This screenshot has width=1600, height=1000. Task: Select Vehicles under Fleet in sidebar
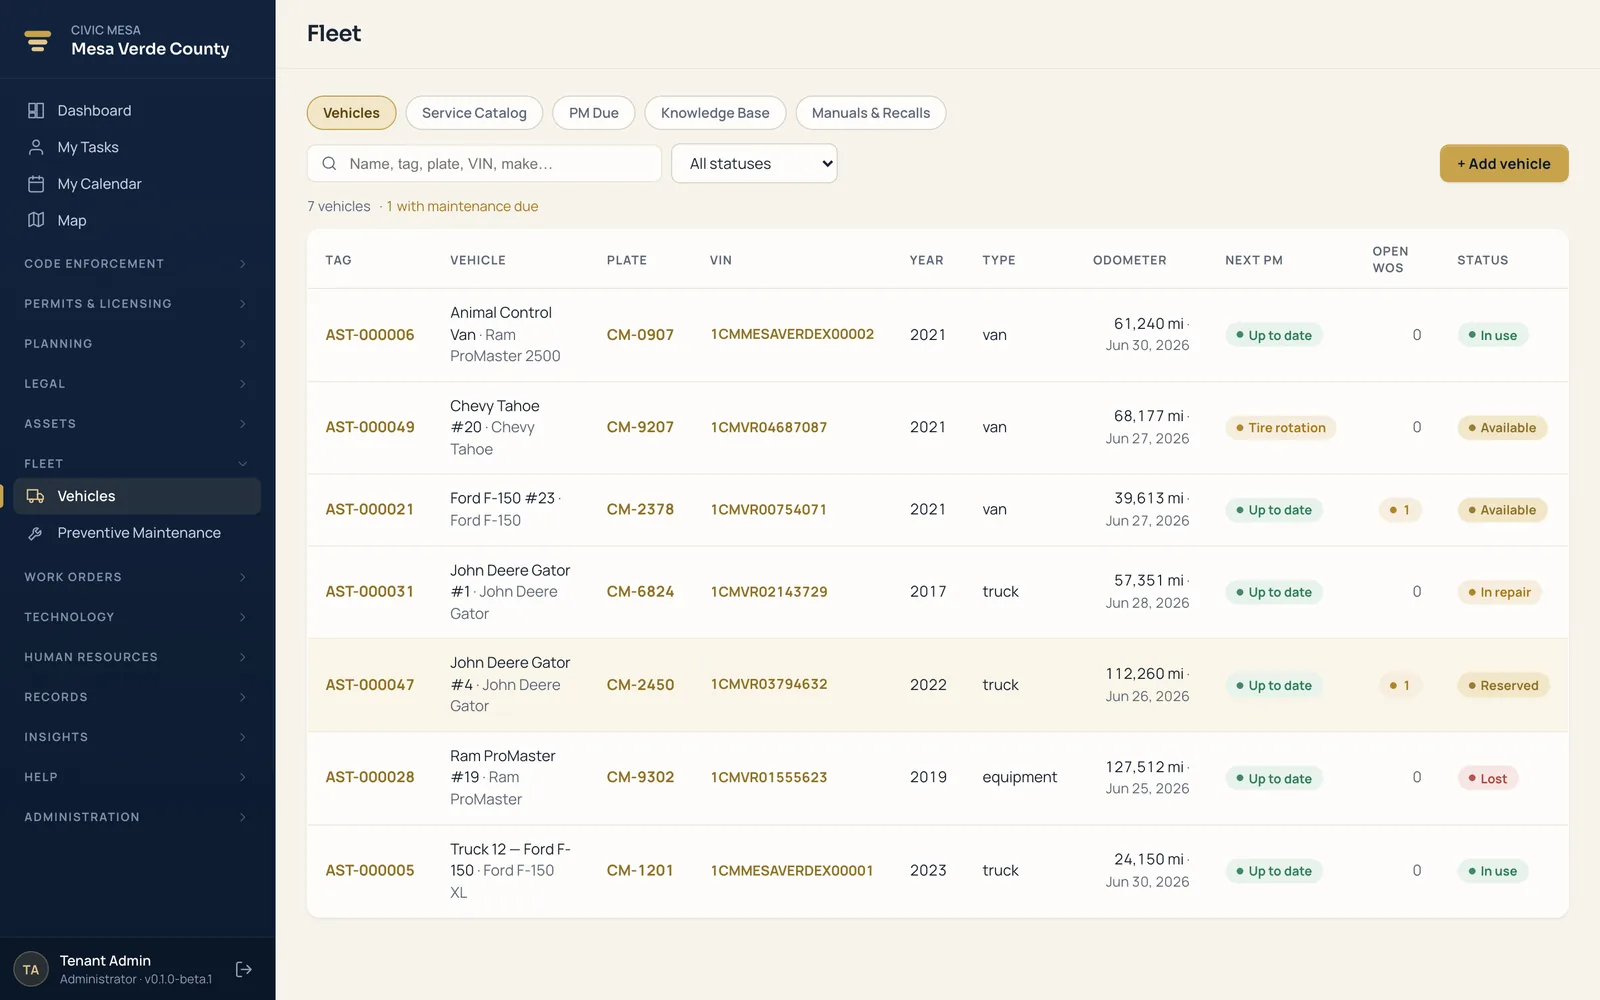click(137, 496)
